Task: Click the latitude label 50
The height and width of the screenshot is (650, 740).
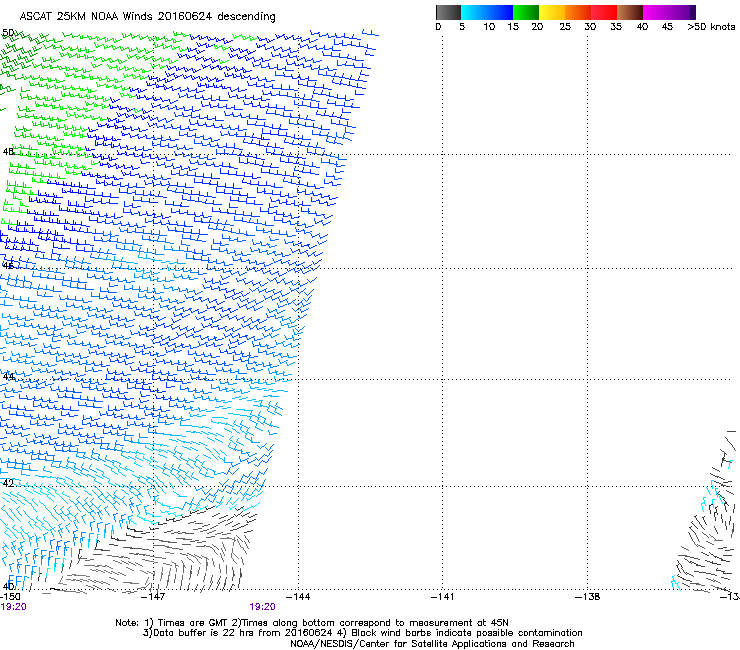Action: [x=8, y=33]
